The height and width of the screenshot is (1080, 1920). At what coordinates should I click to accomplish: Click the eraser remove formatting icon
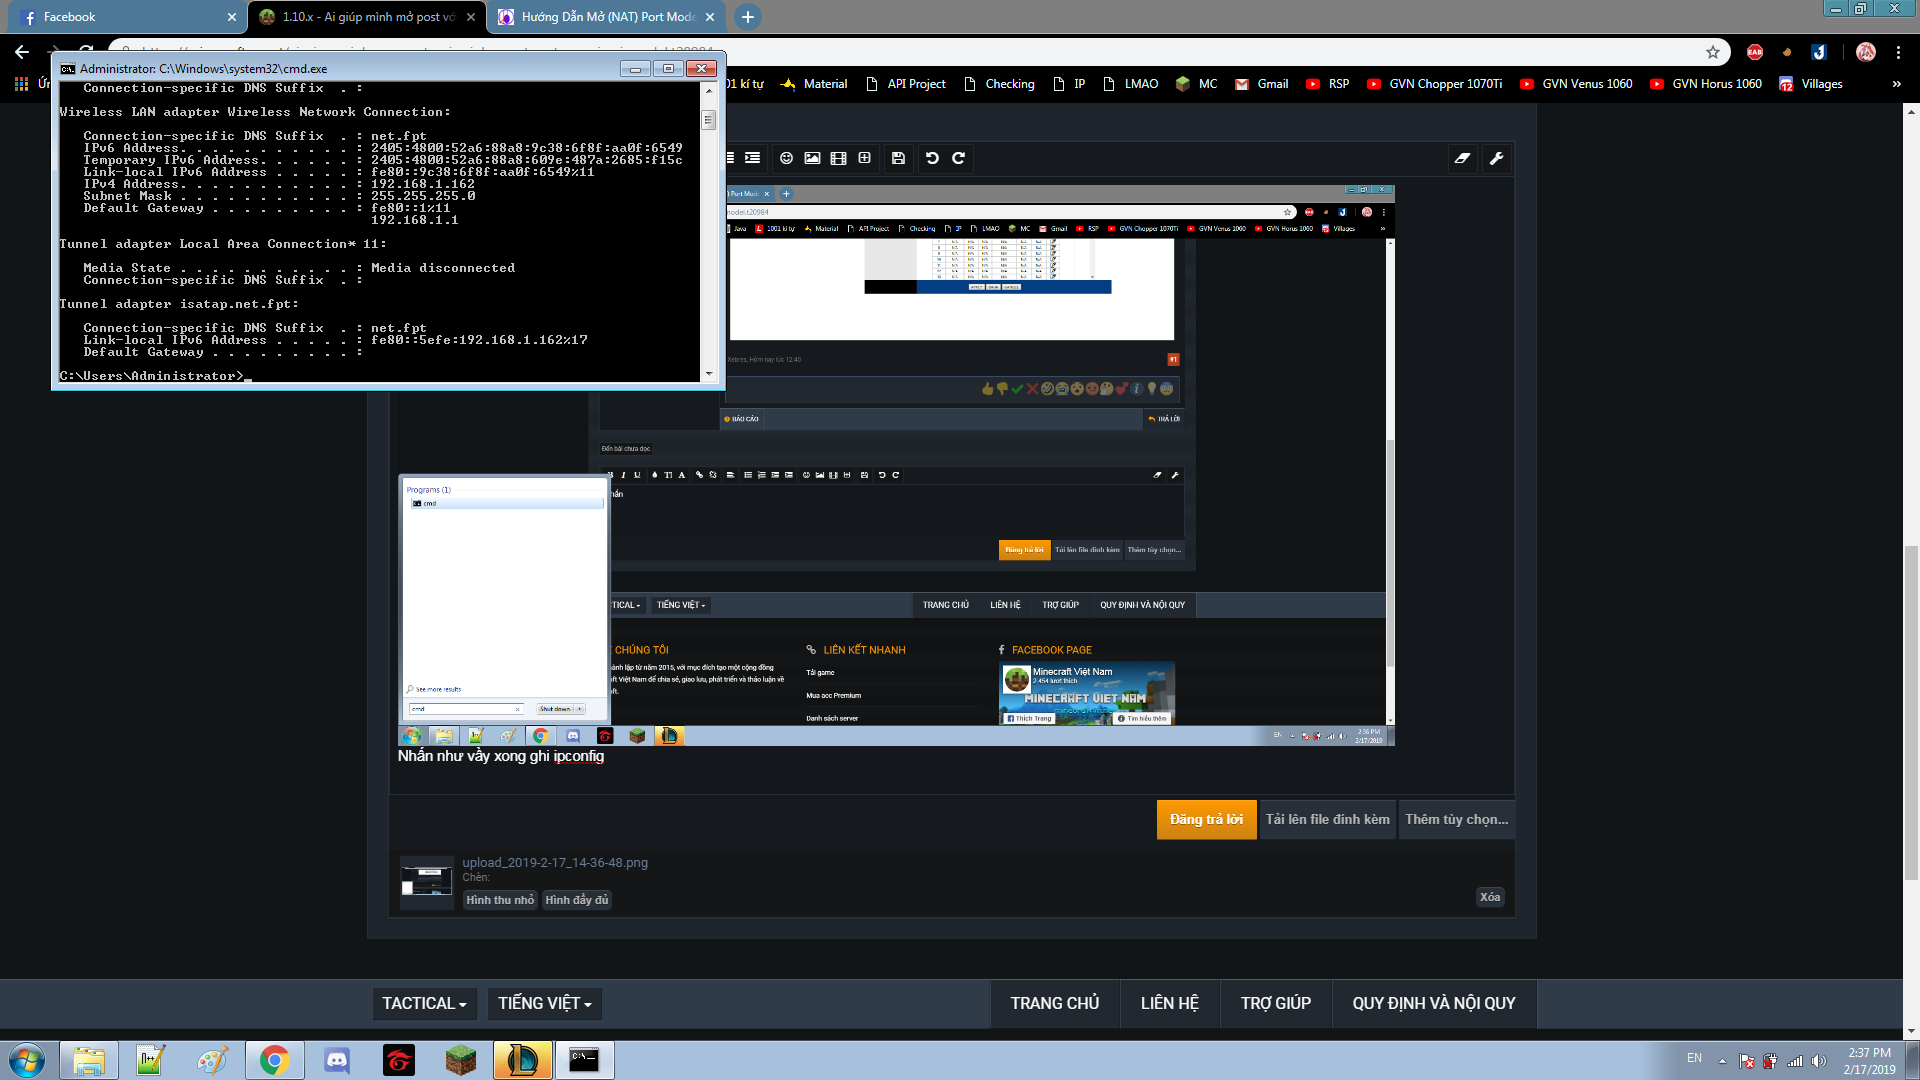pyautogui.click(x=1462, y=158)
